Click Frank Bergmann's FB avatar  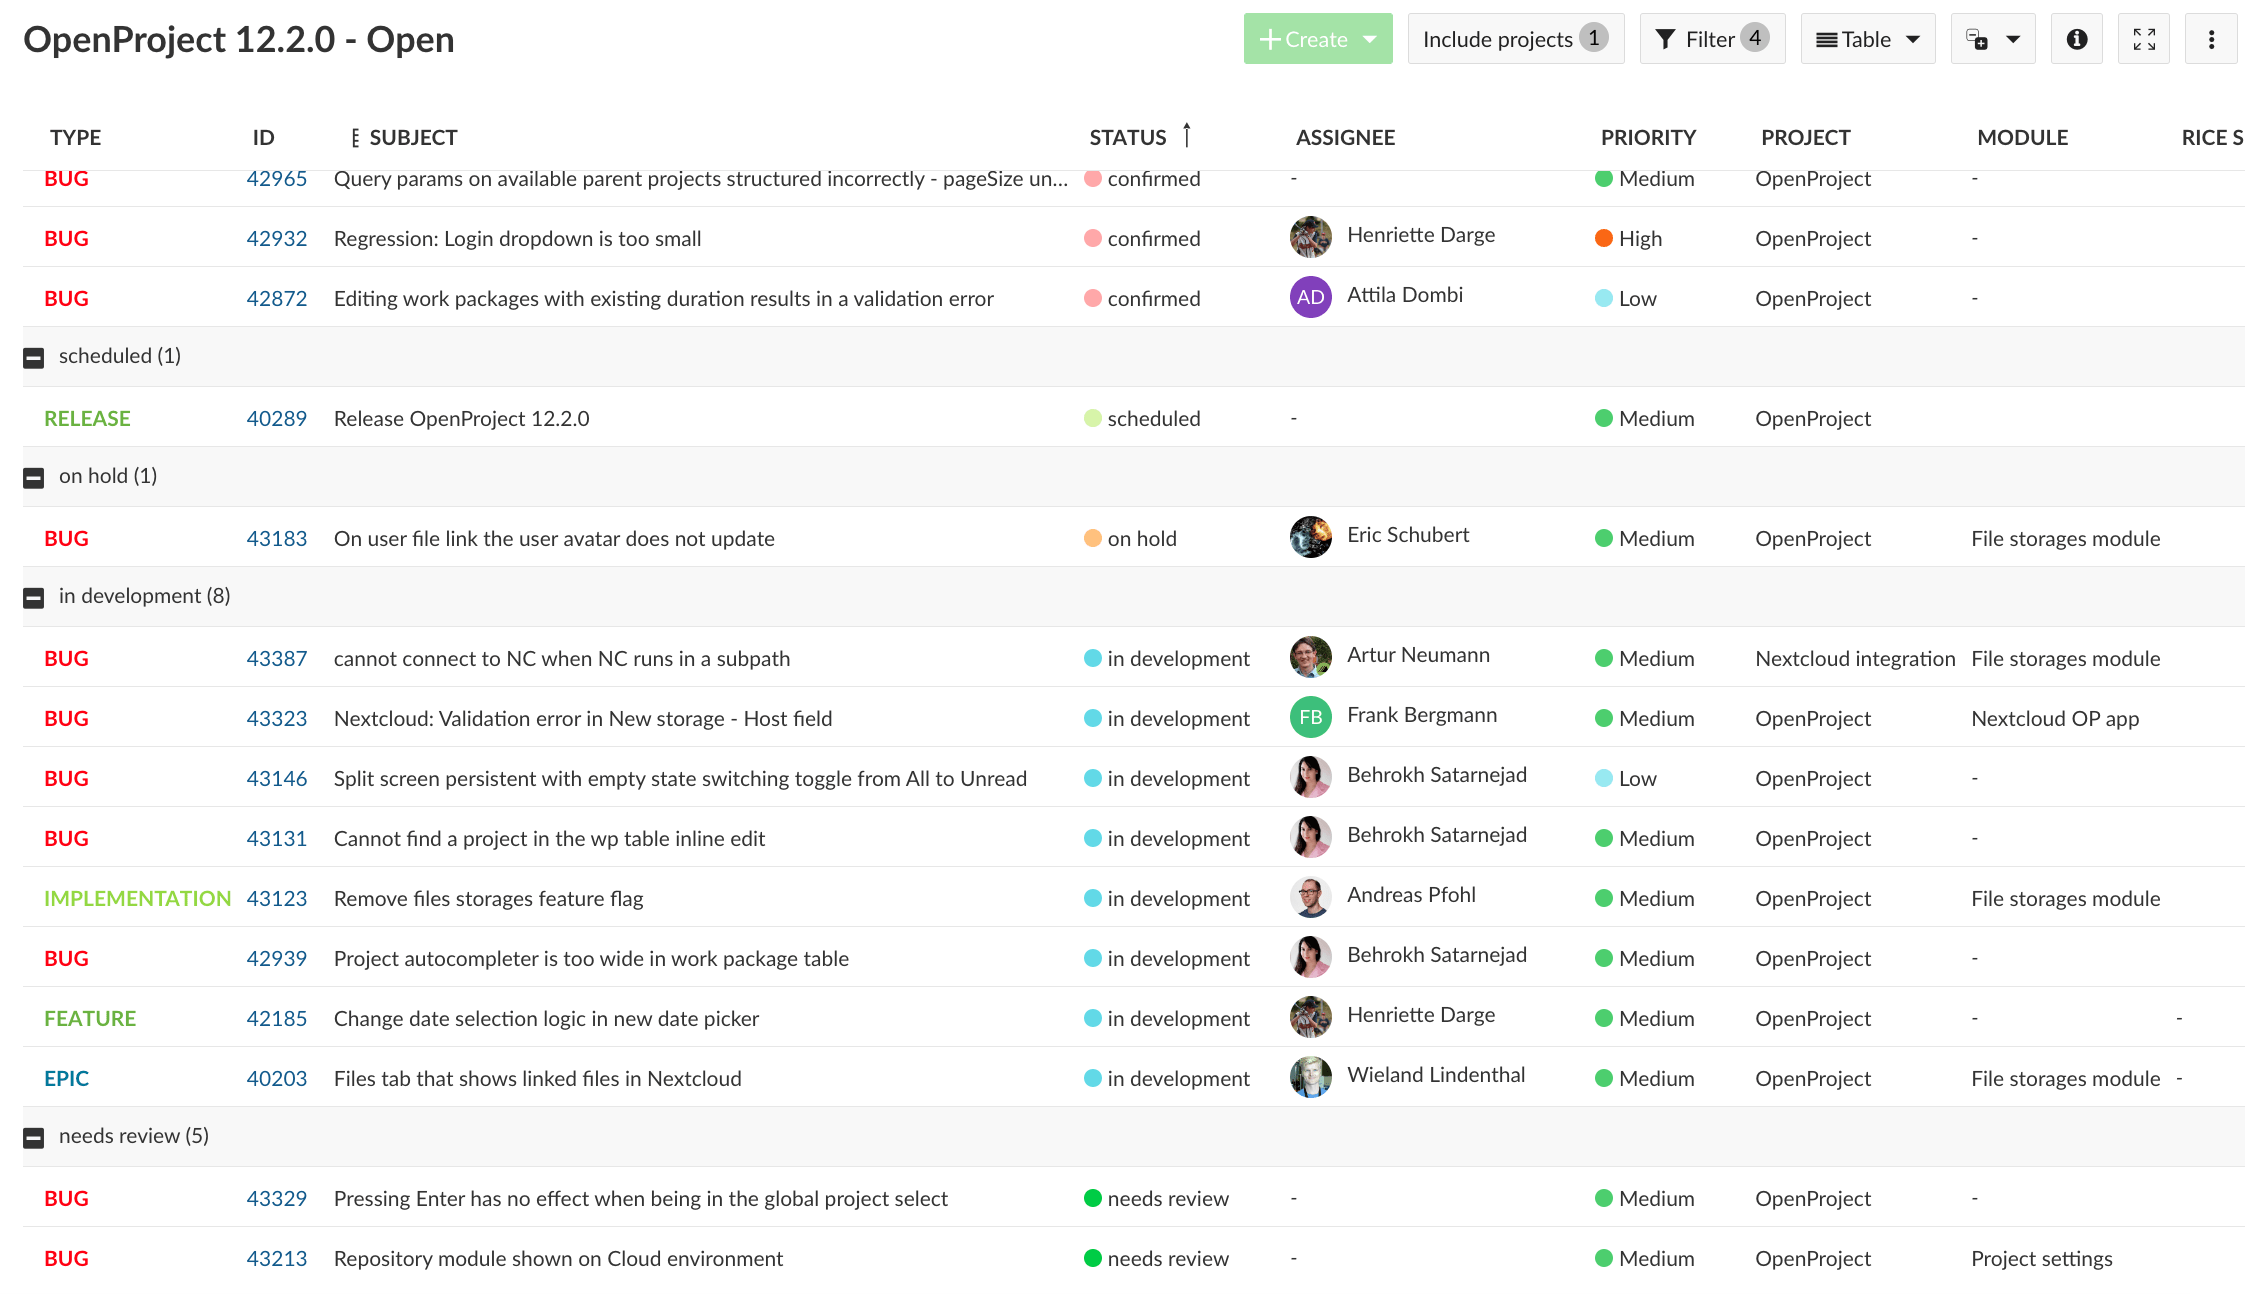[1310, 717]
